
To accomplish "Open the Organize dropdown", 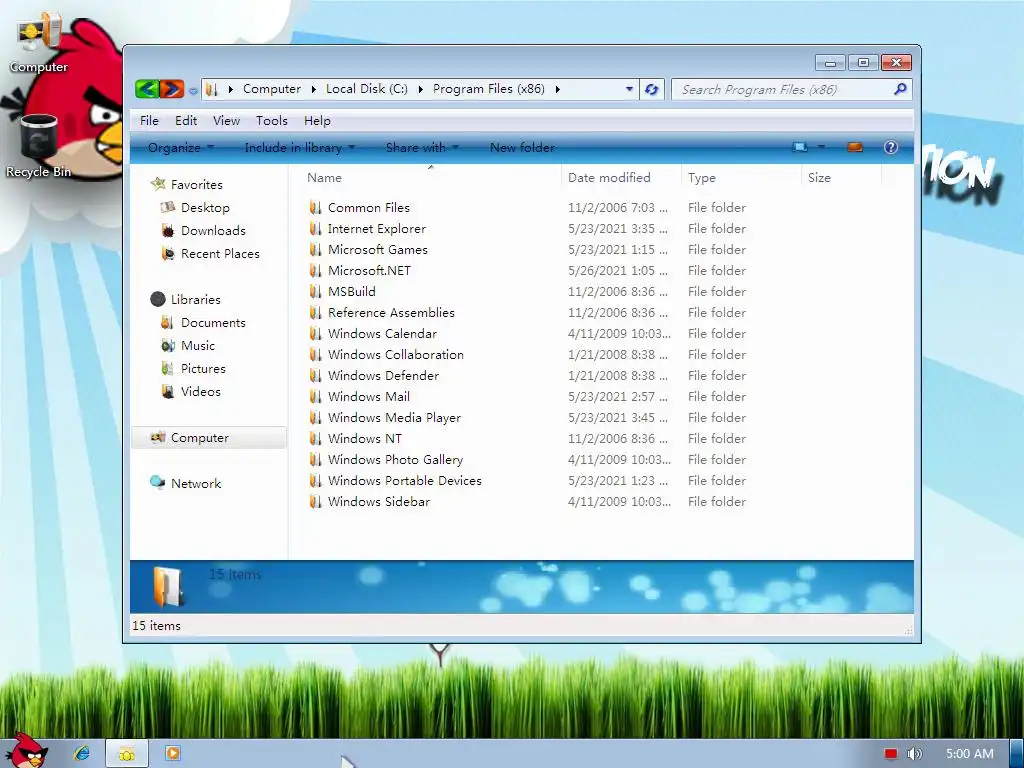I will (x=181, y=148).
